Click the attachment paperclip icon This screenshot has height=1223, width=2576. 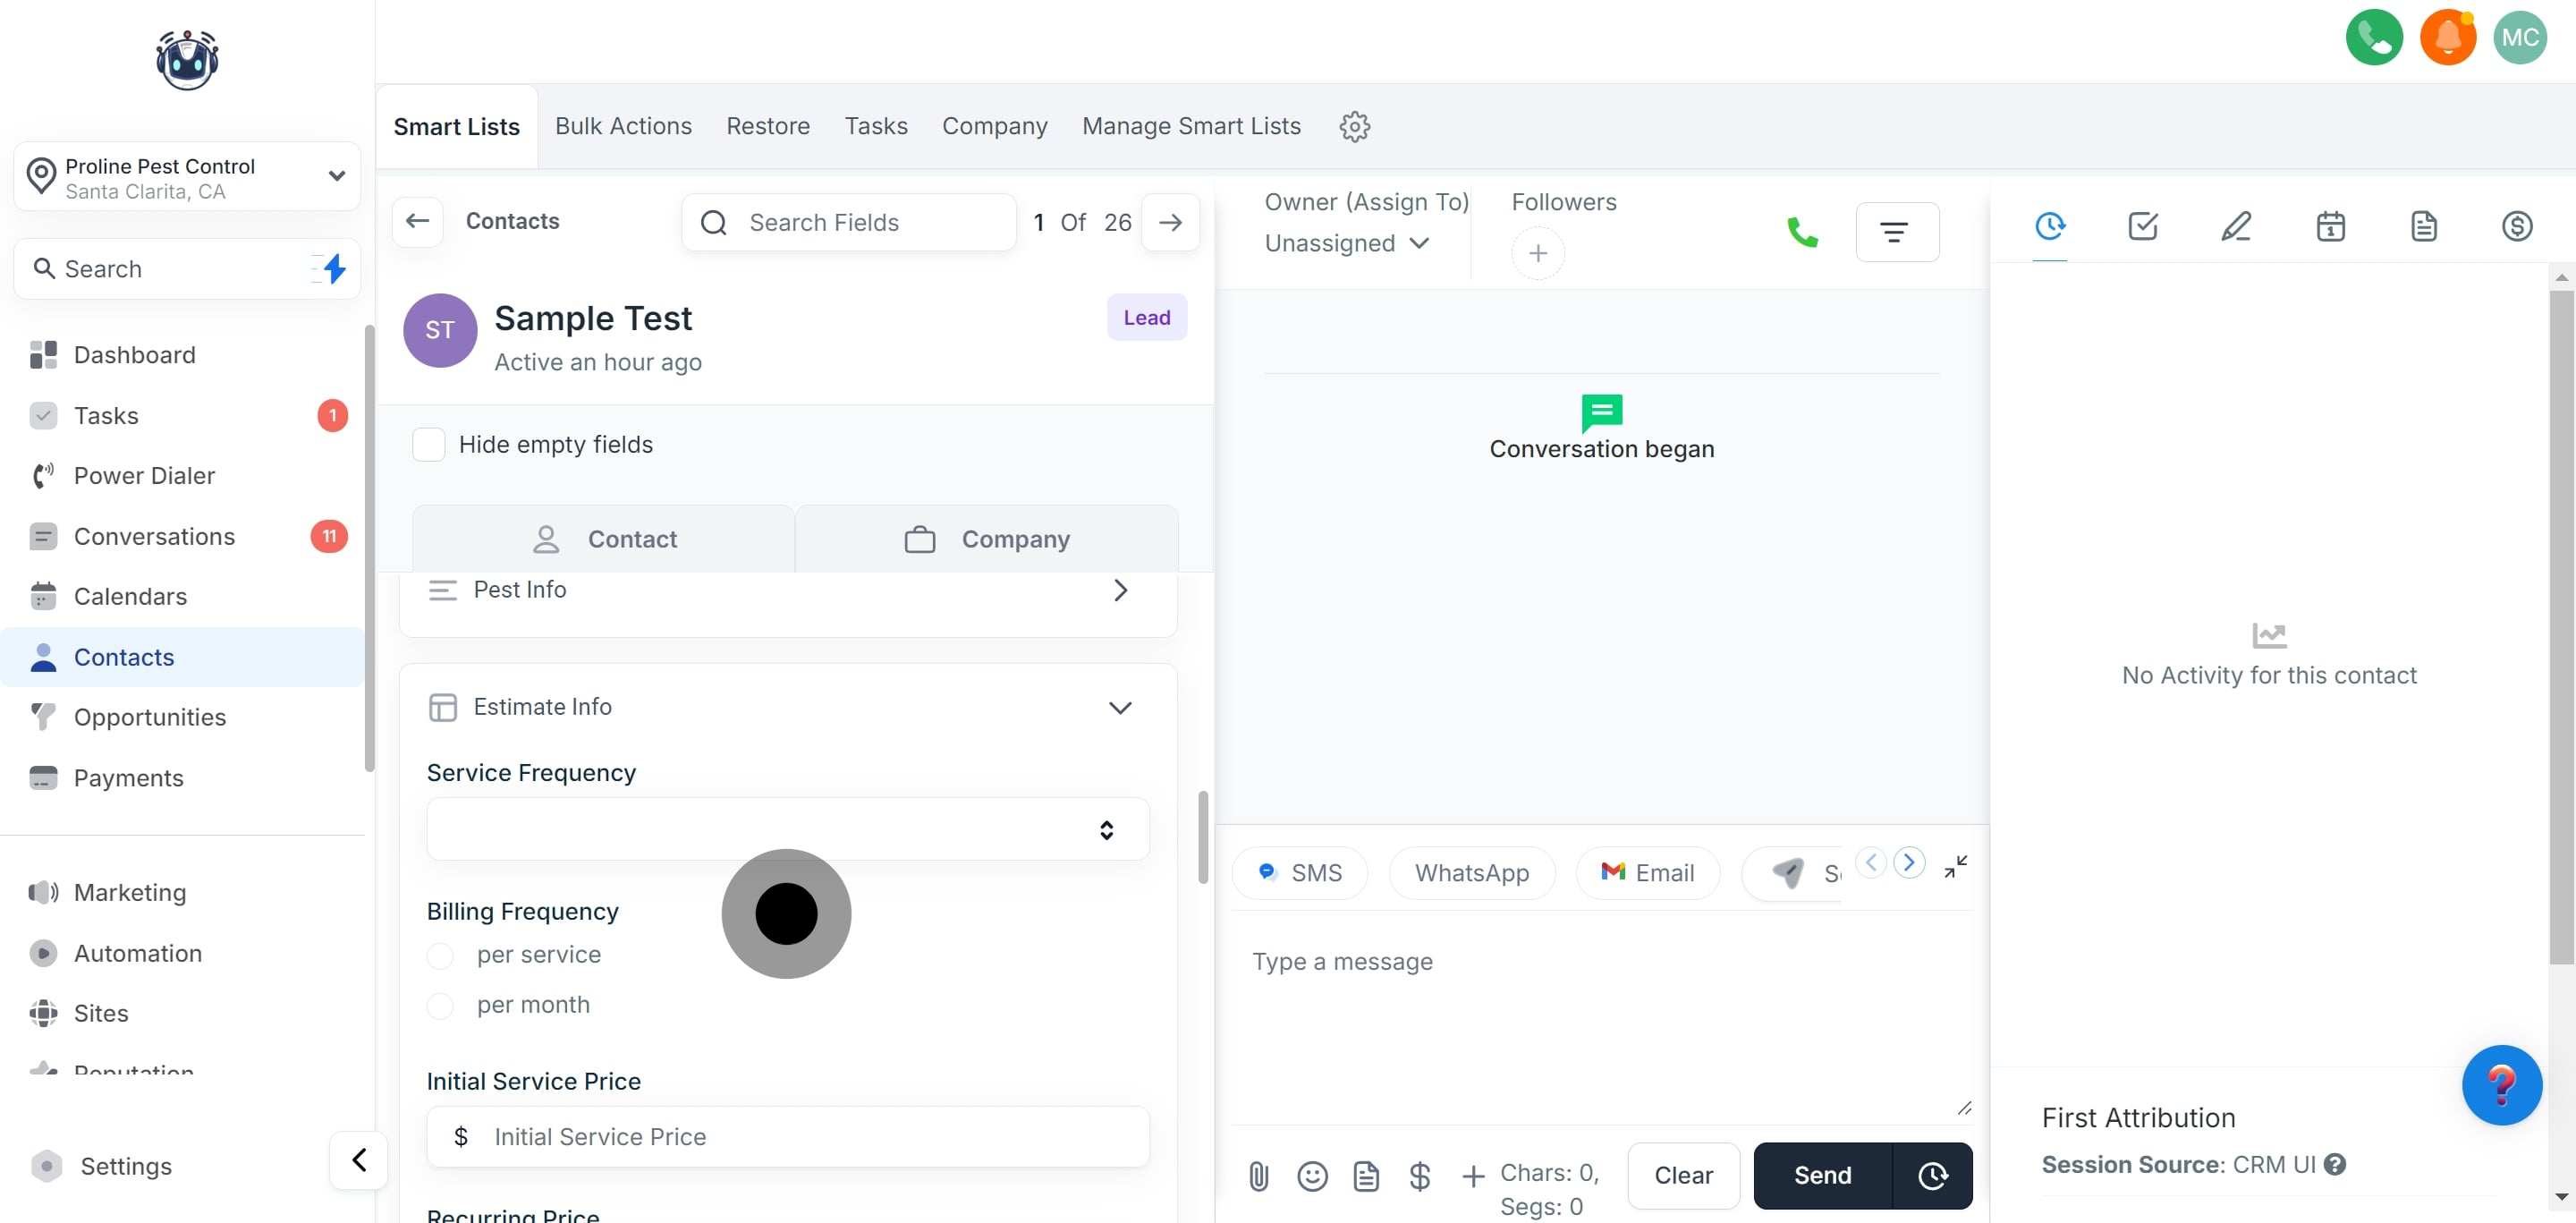click(1258, 1176)
